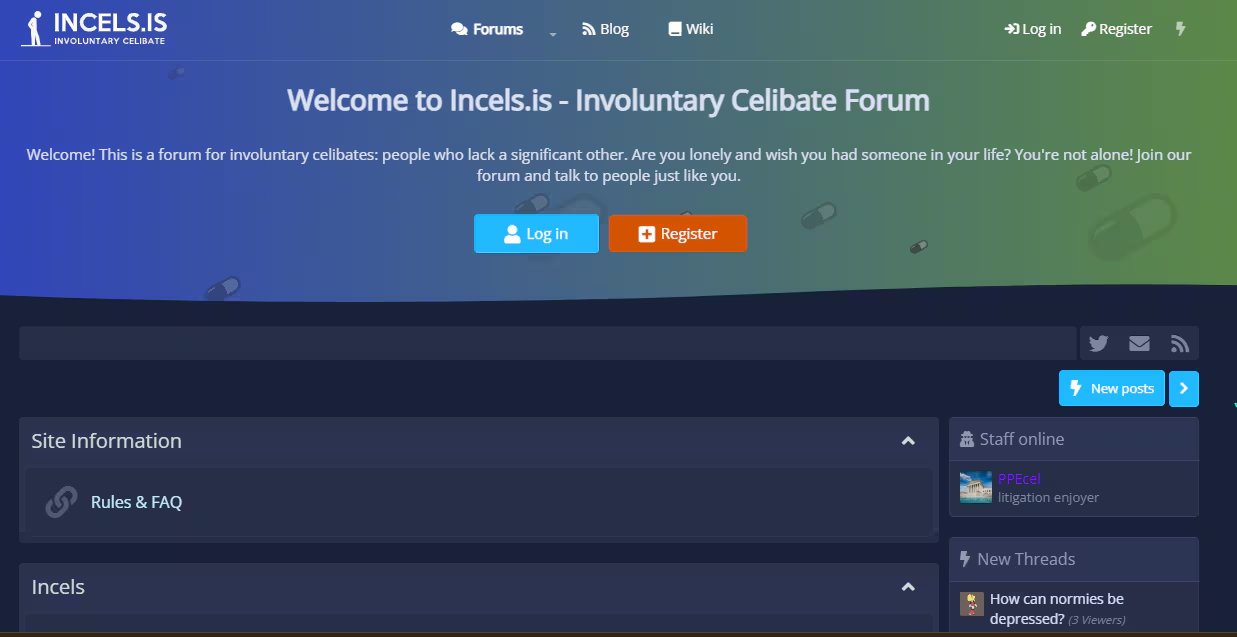The height and width of the screenshot is (637, 1237).
Task: Click the blue Log in button
Action: click(536, 233)
